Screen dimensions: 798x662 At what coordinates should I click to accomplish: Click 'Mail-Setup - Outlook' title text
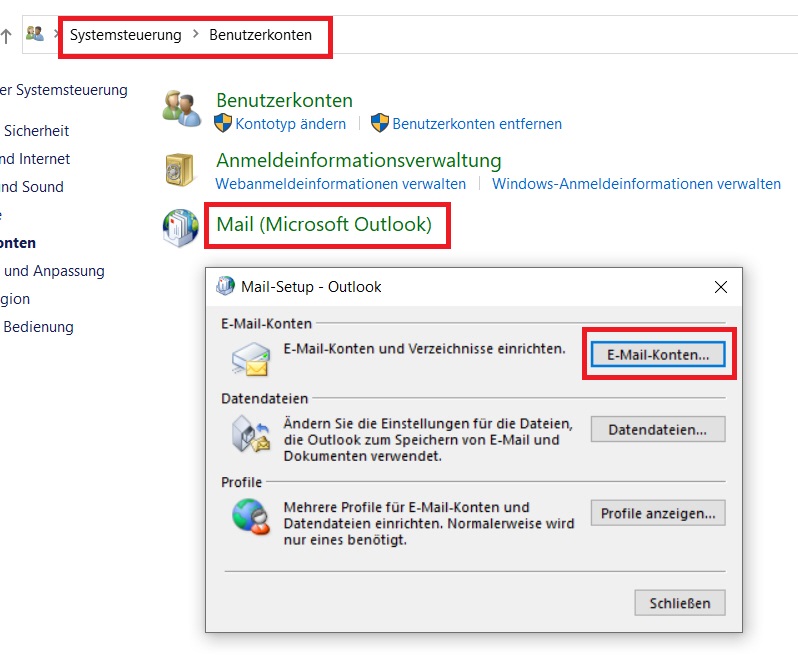[311, 287]
